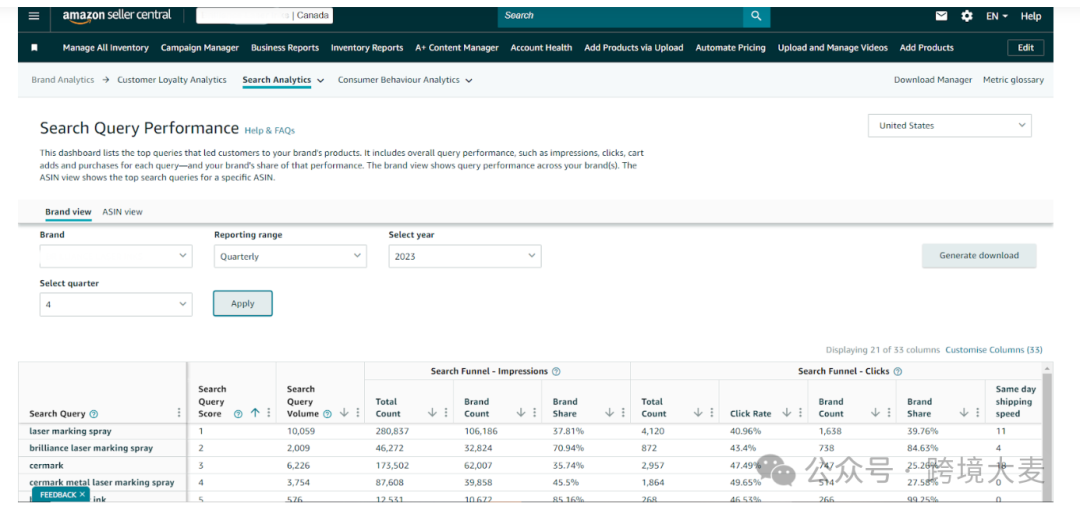Sort Clicks Brand Count column arrow

875,413
